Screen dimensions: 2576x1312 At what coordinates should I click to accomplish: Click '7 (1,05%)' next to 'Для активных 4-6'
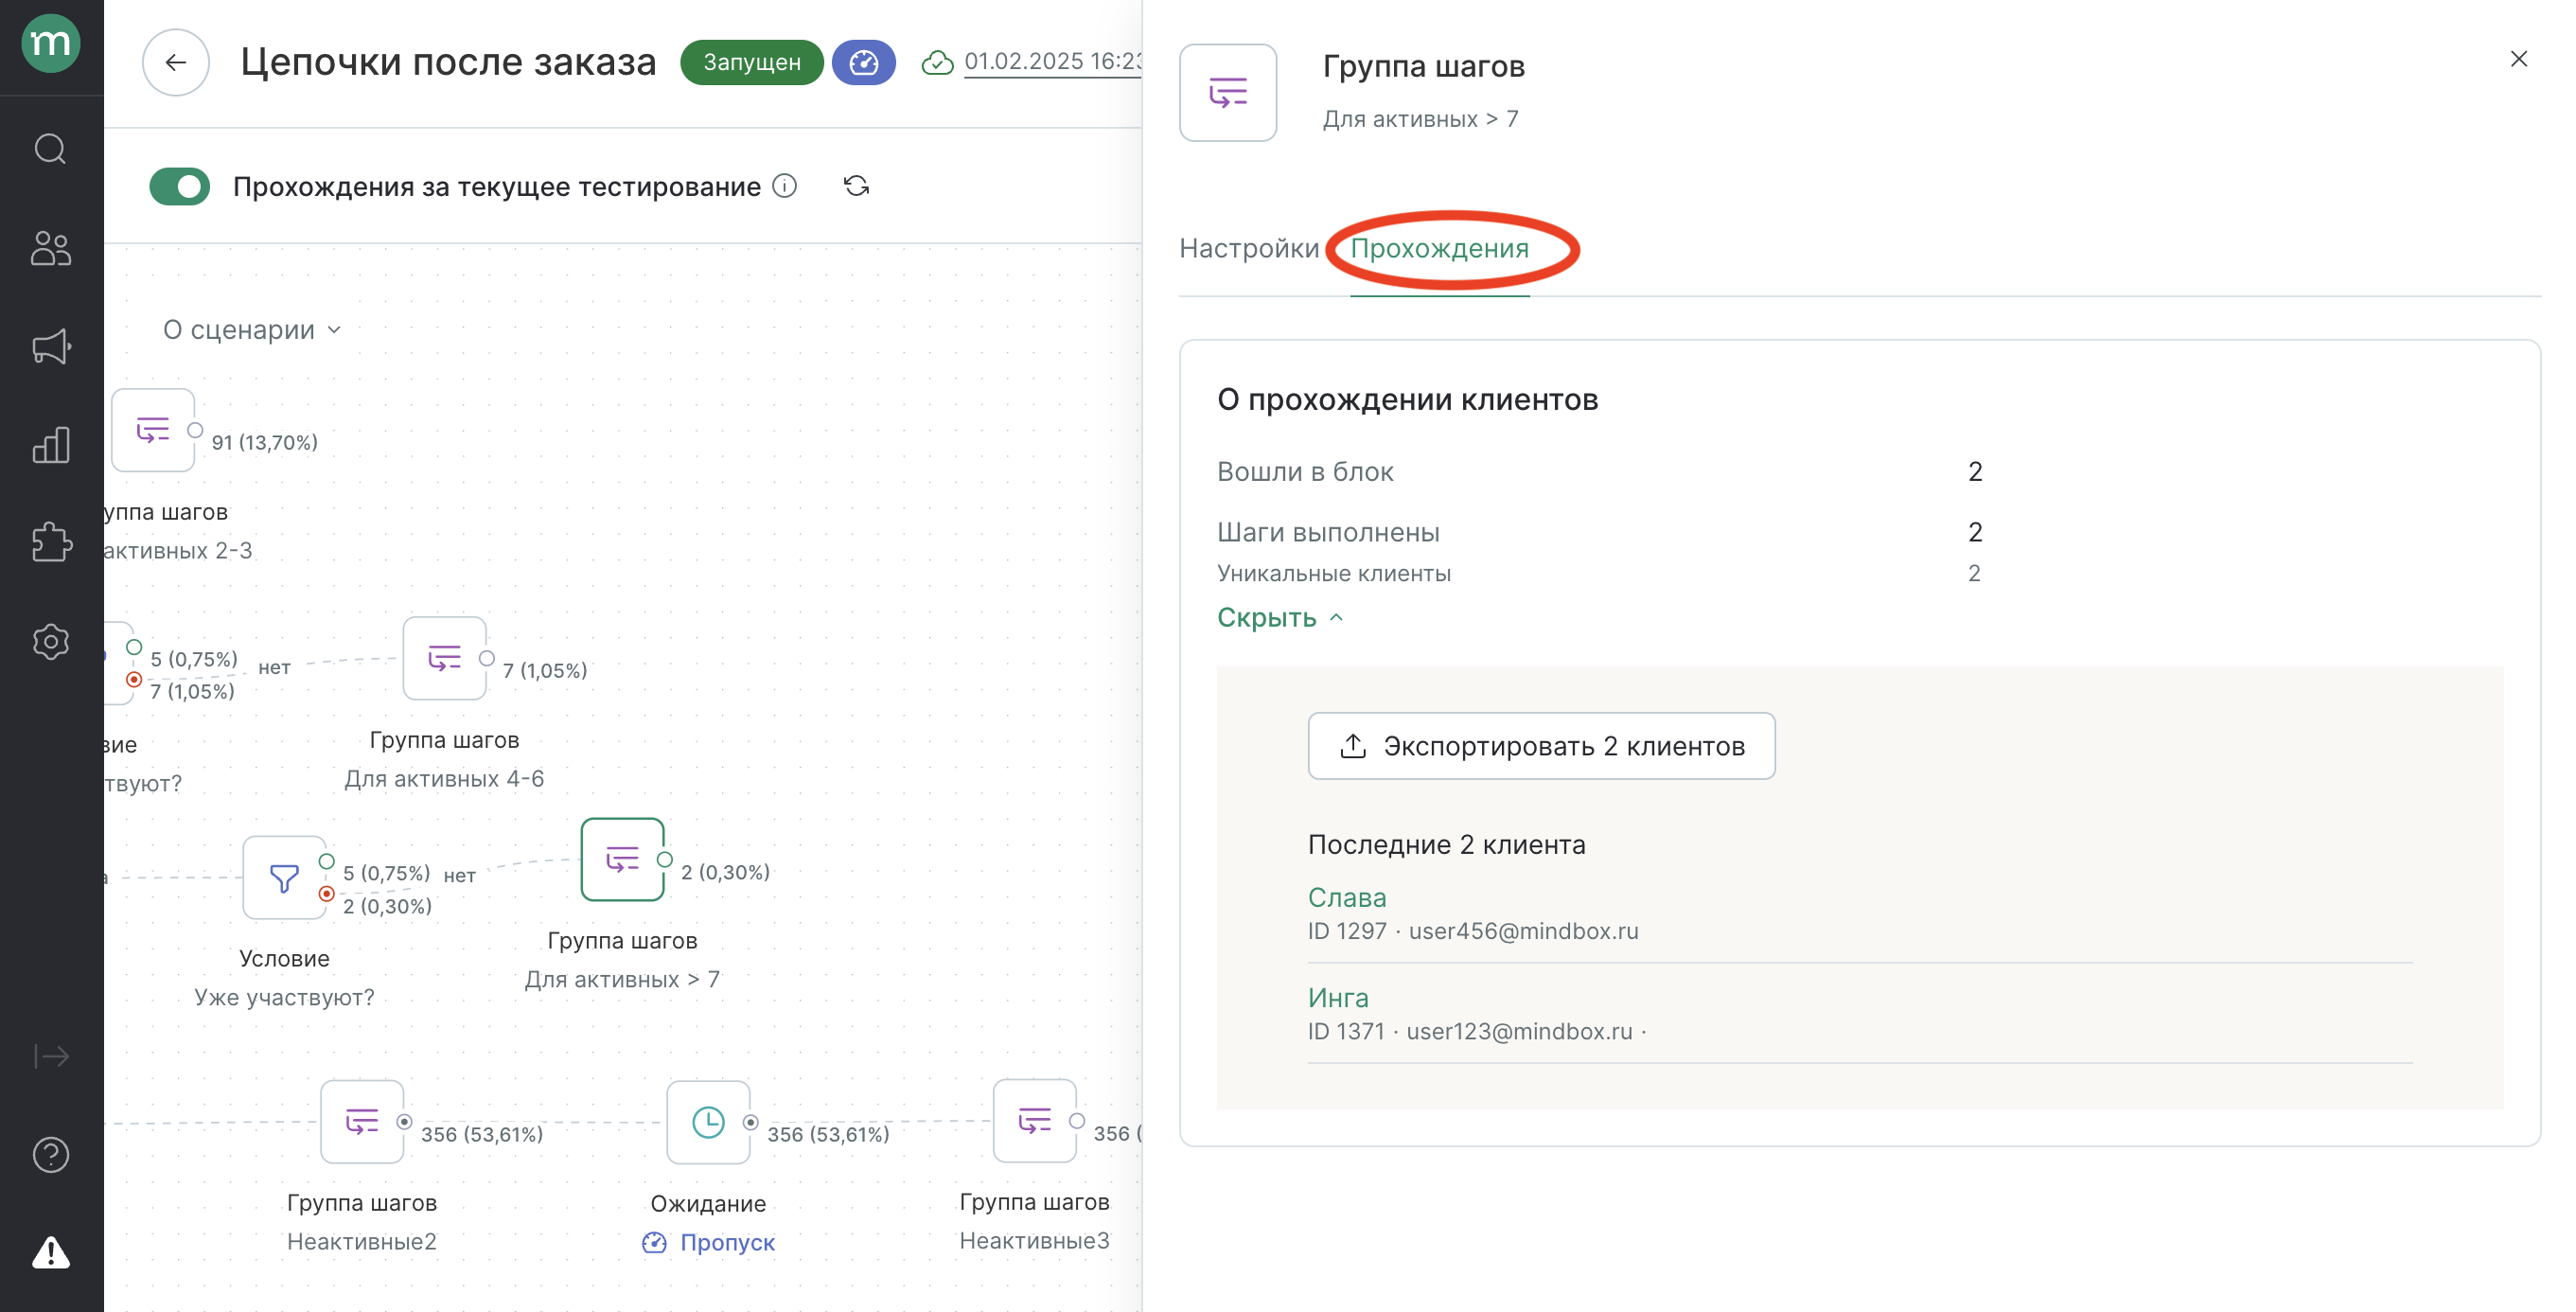tap(545, 671)
